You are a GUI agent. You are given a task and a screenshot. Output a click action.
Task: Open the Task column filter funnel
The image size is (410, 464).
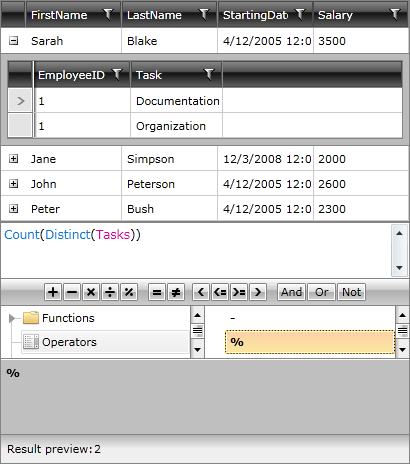click(x=209, y=74)
